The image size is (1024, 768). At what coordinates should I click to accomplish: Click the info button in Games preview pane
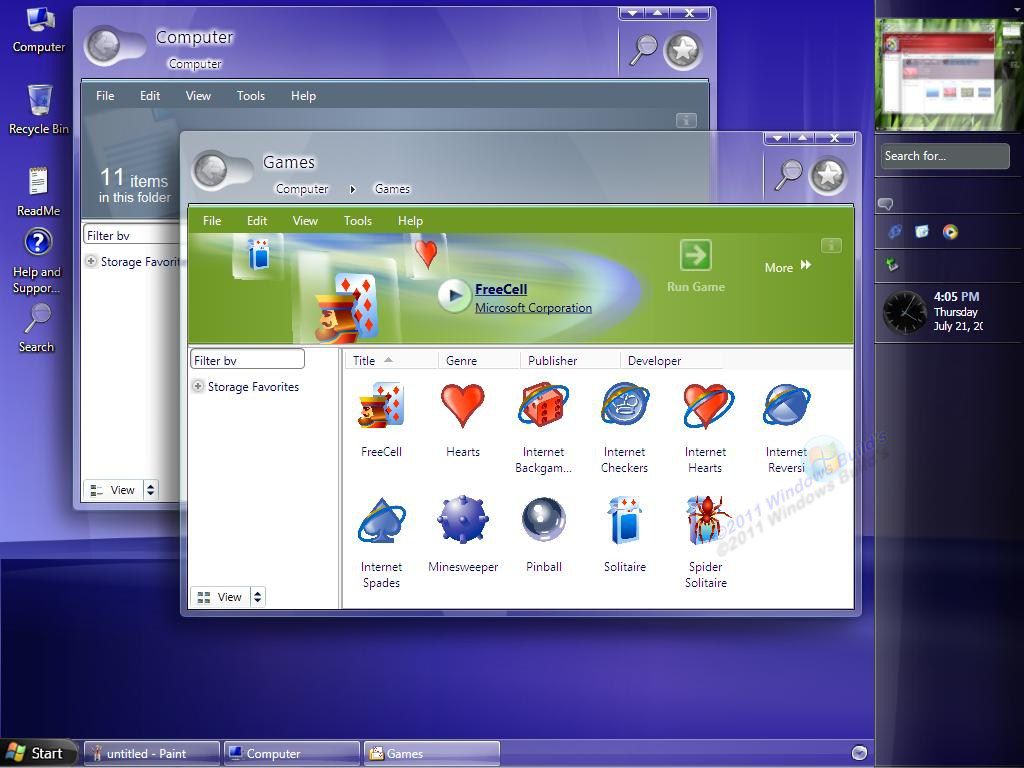[831, 246]
